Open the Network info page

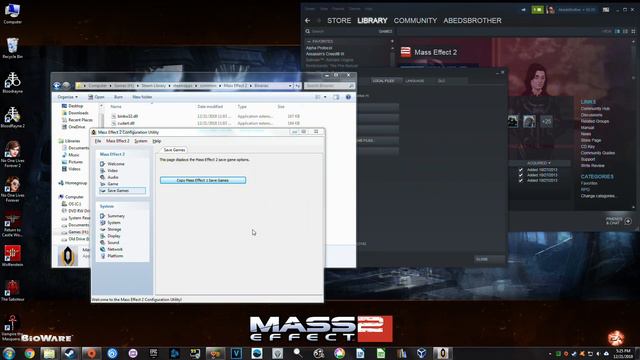tap(115, 249)
